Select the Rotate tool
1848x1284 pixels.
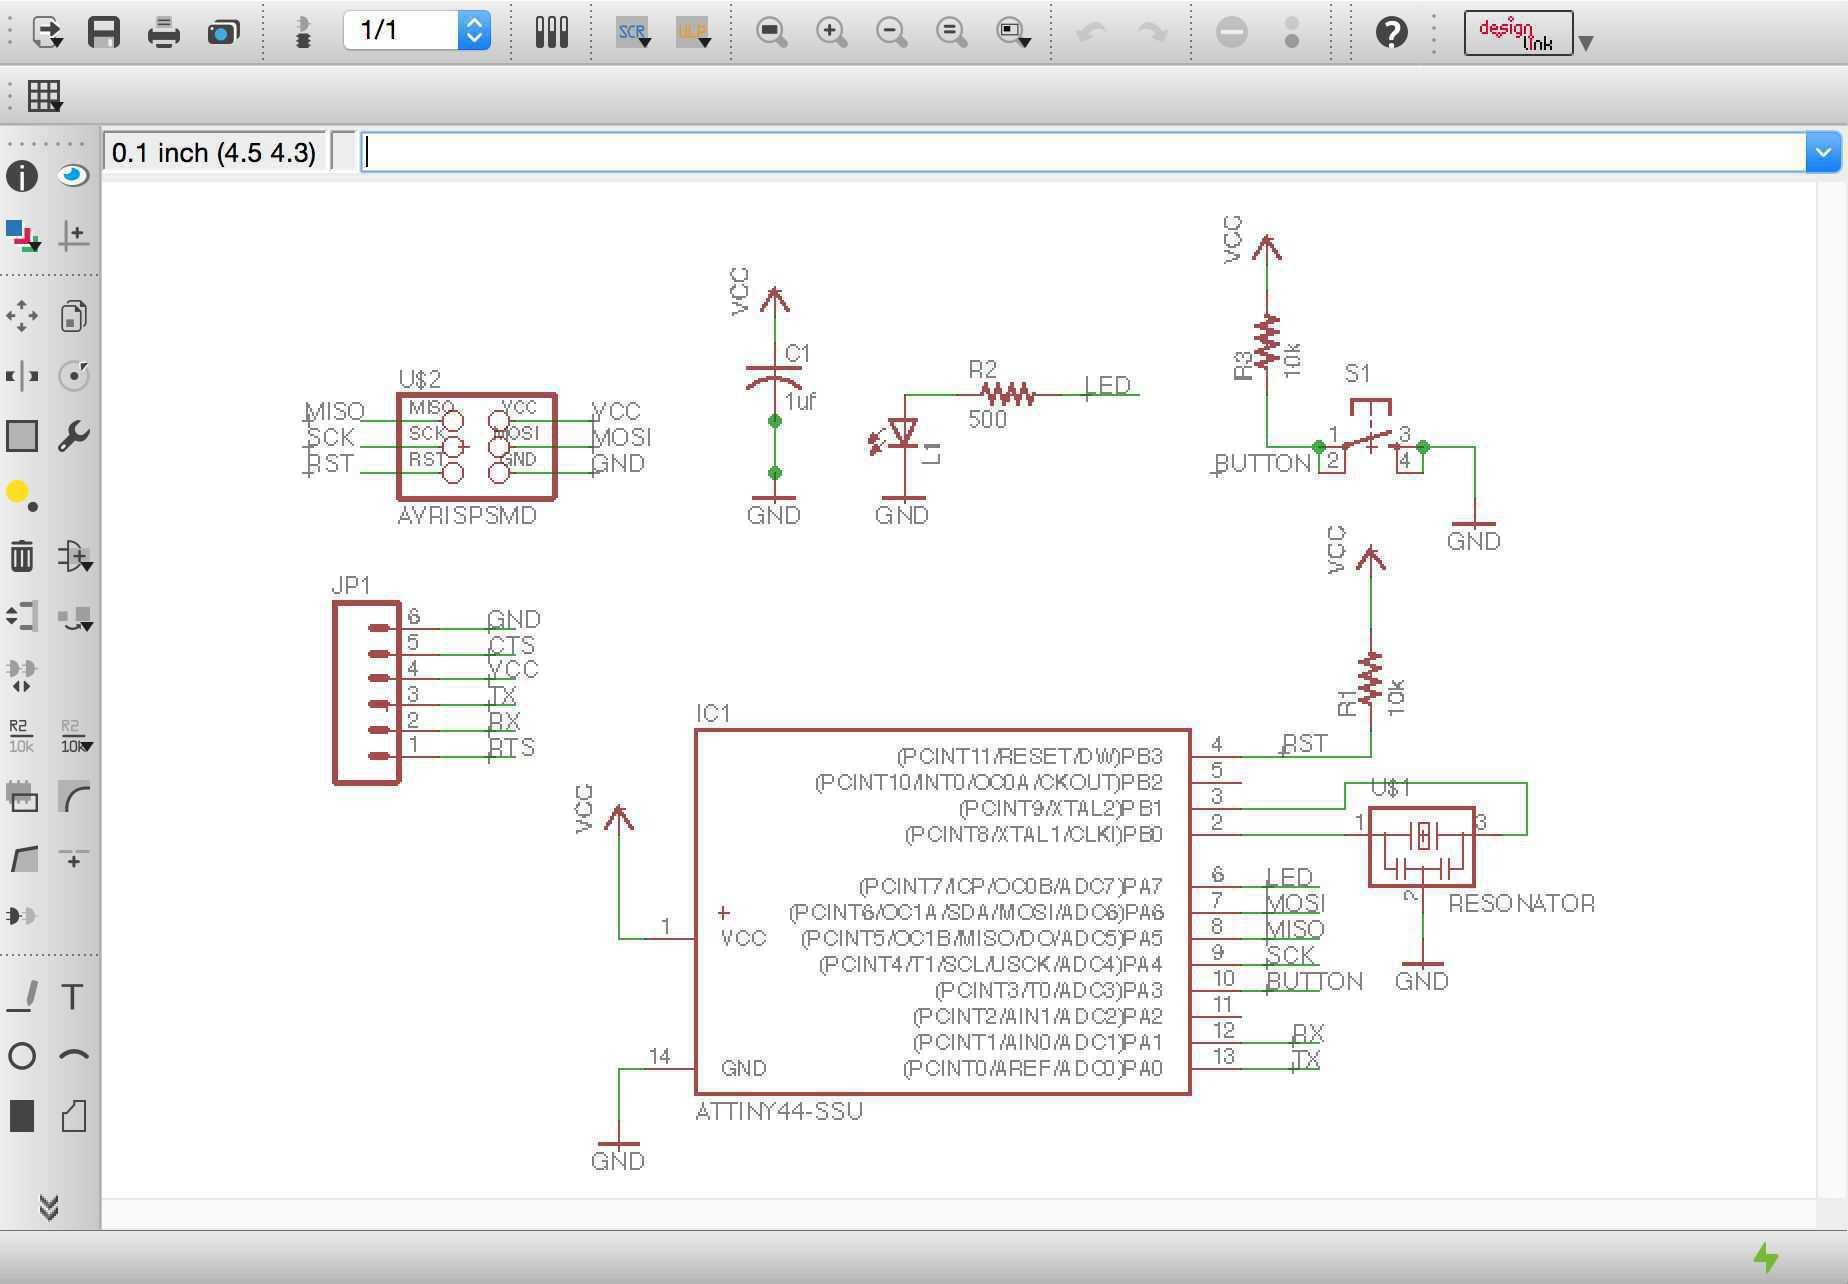(74, 376)
